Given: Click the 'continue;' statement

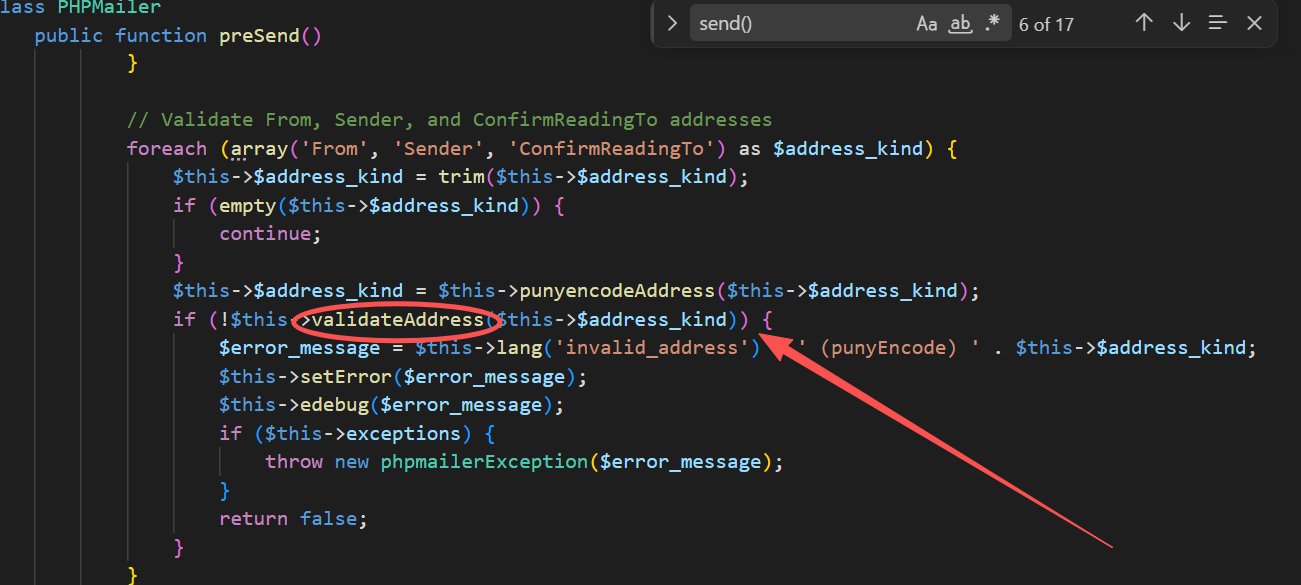Looking at the screenshot, I should (x=271, y=234).
